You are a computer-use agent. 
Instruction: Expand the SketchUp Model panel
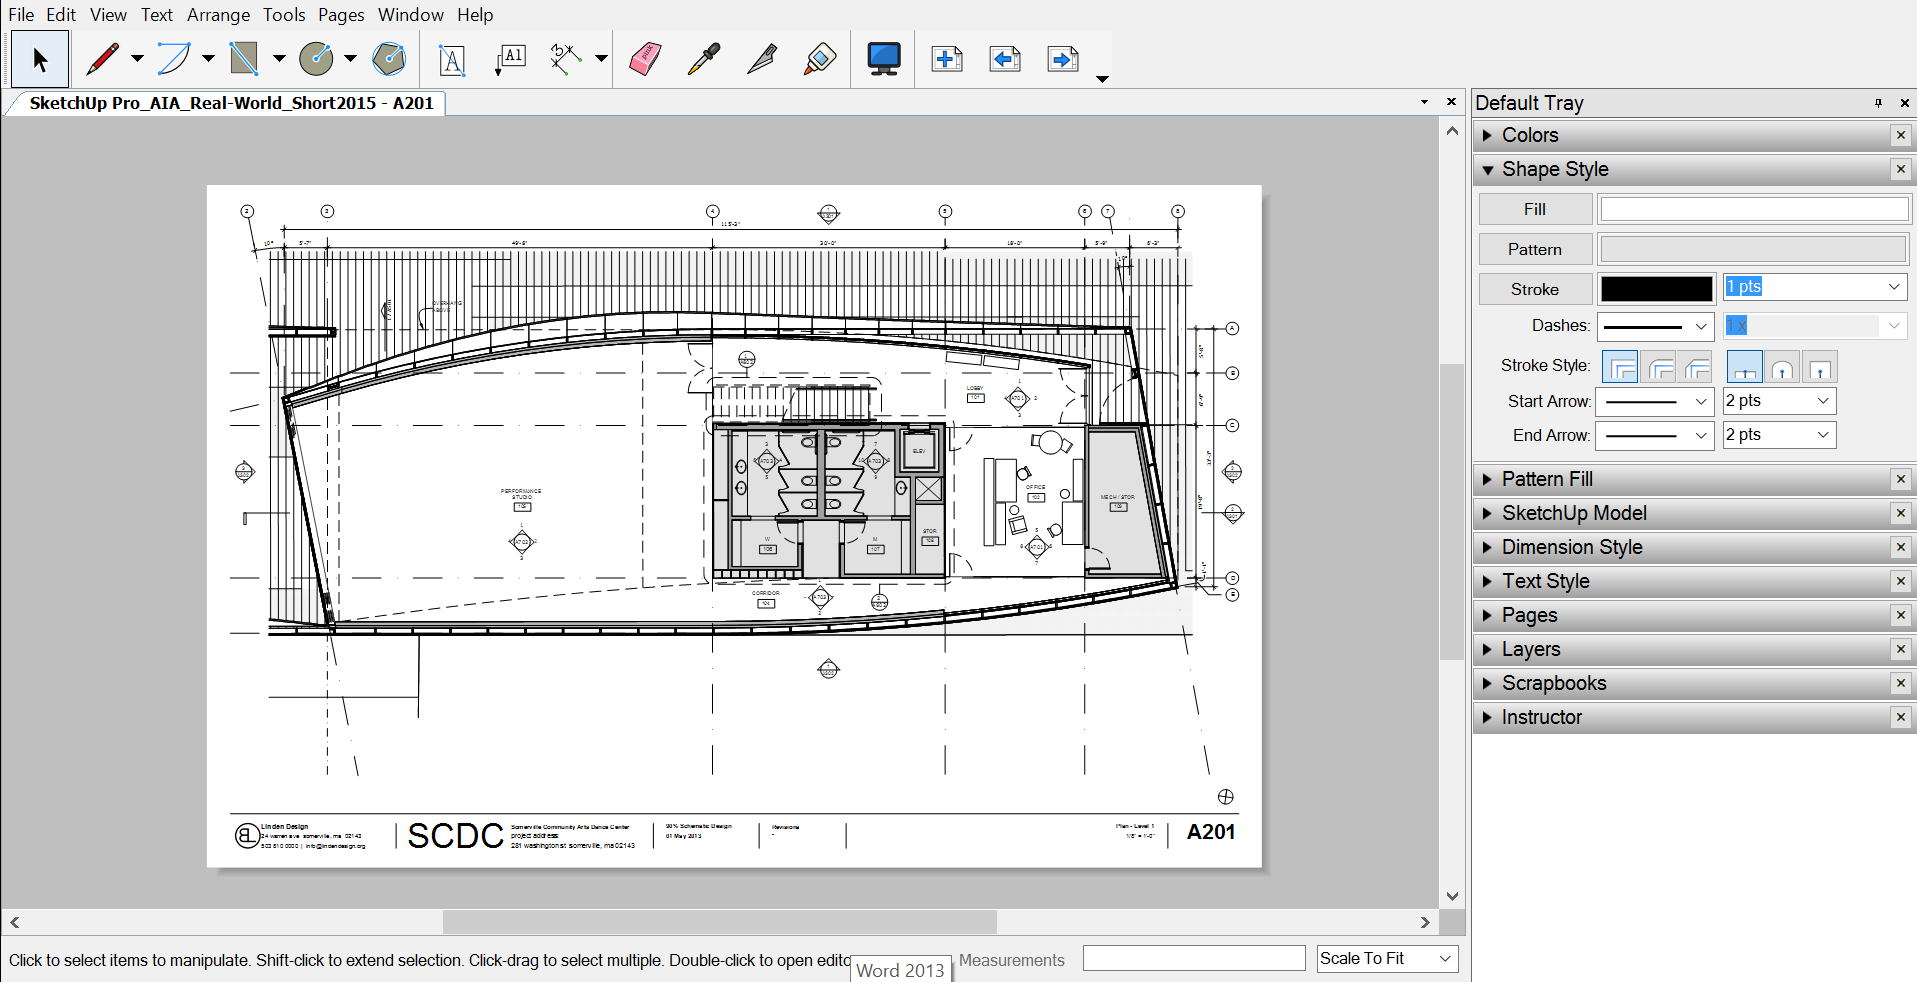point(1573,513)
